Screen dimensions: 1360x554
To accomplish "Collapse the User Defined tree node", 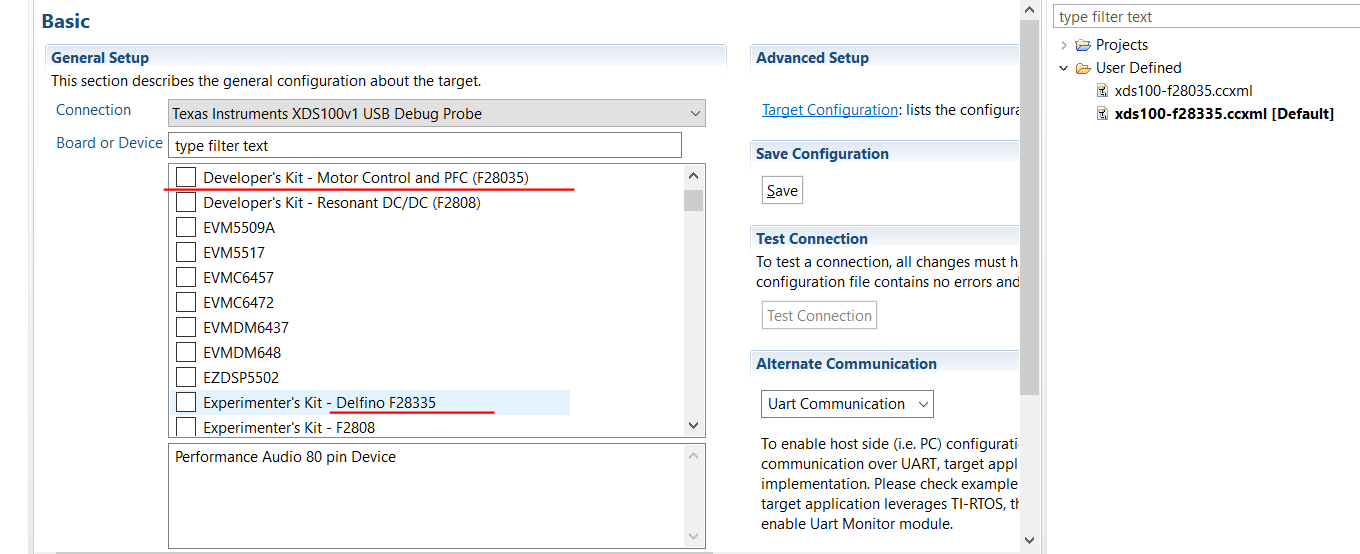I will coord(1064,68).
